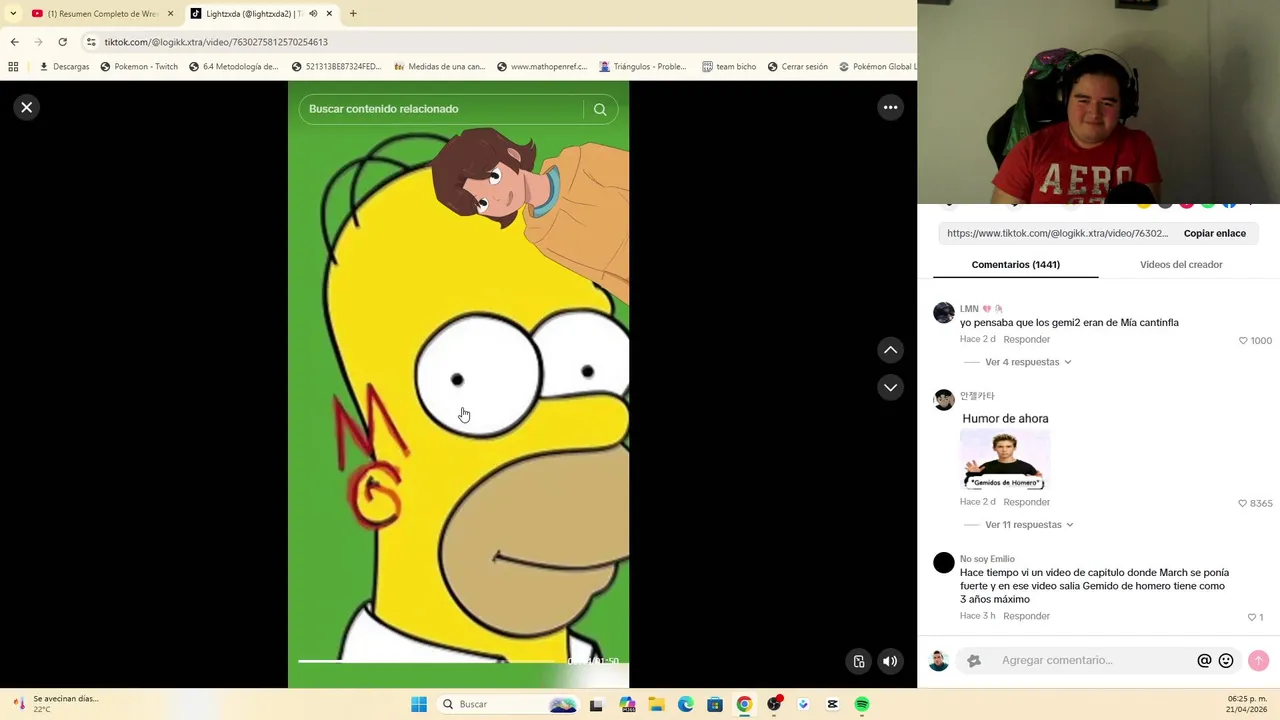Open Spotify from taskbar
Screen dimensions: 1280x720
pos(861,704)
